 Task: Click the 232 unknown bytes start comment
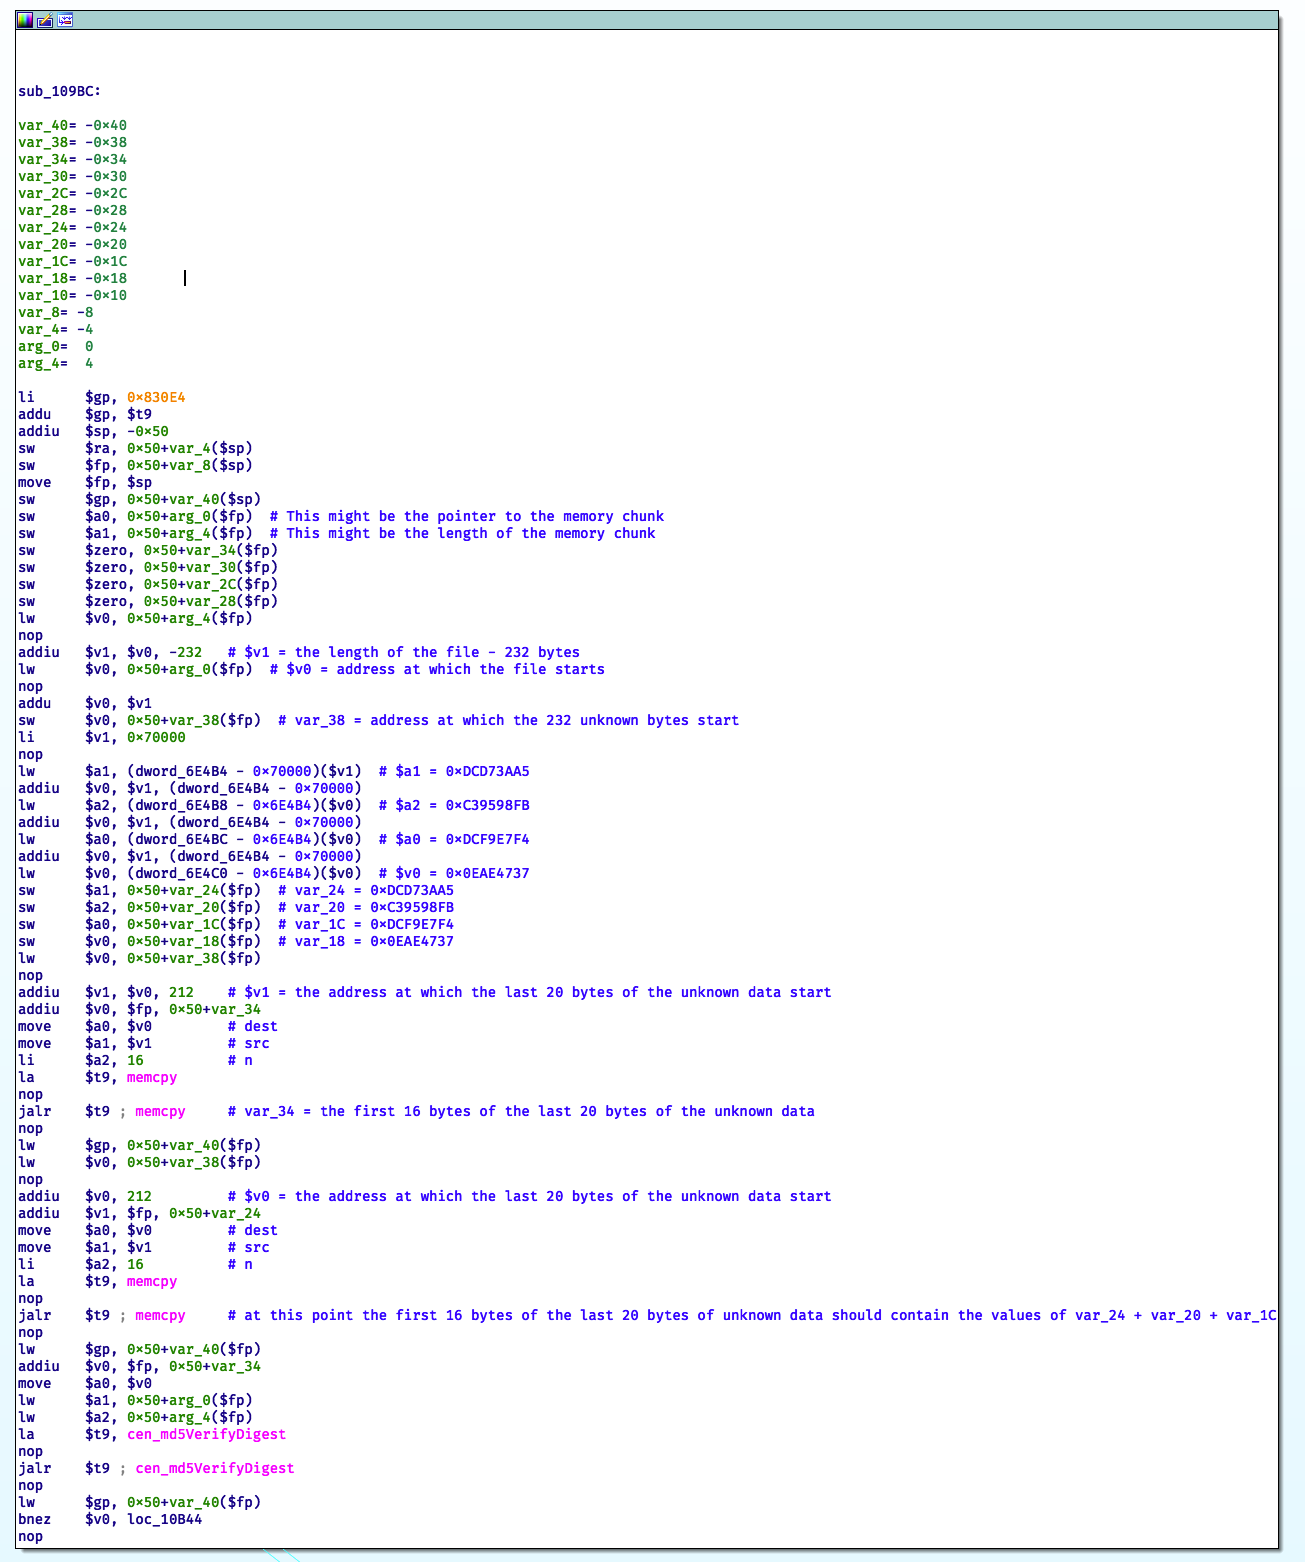point(508,720)
